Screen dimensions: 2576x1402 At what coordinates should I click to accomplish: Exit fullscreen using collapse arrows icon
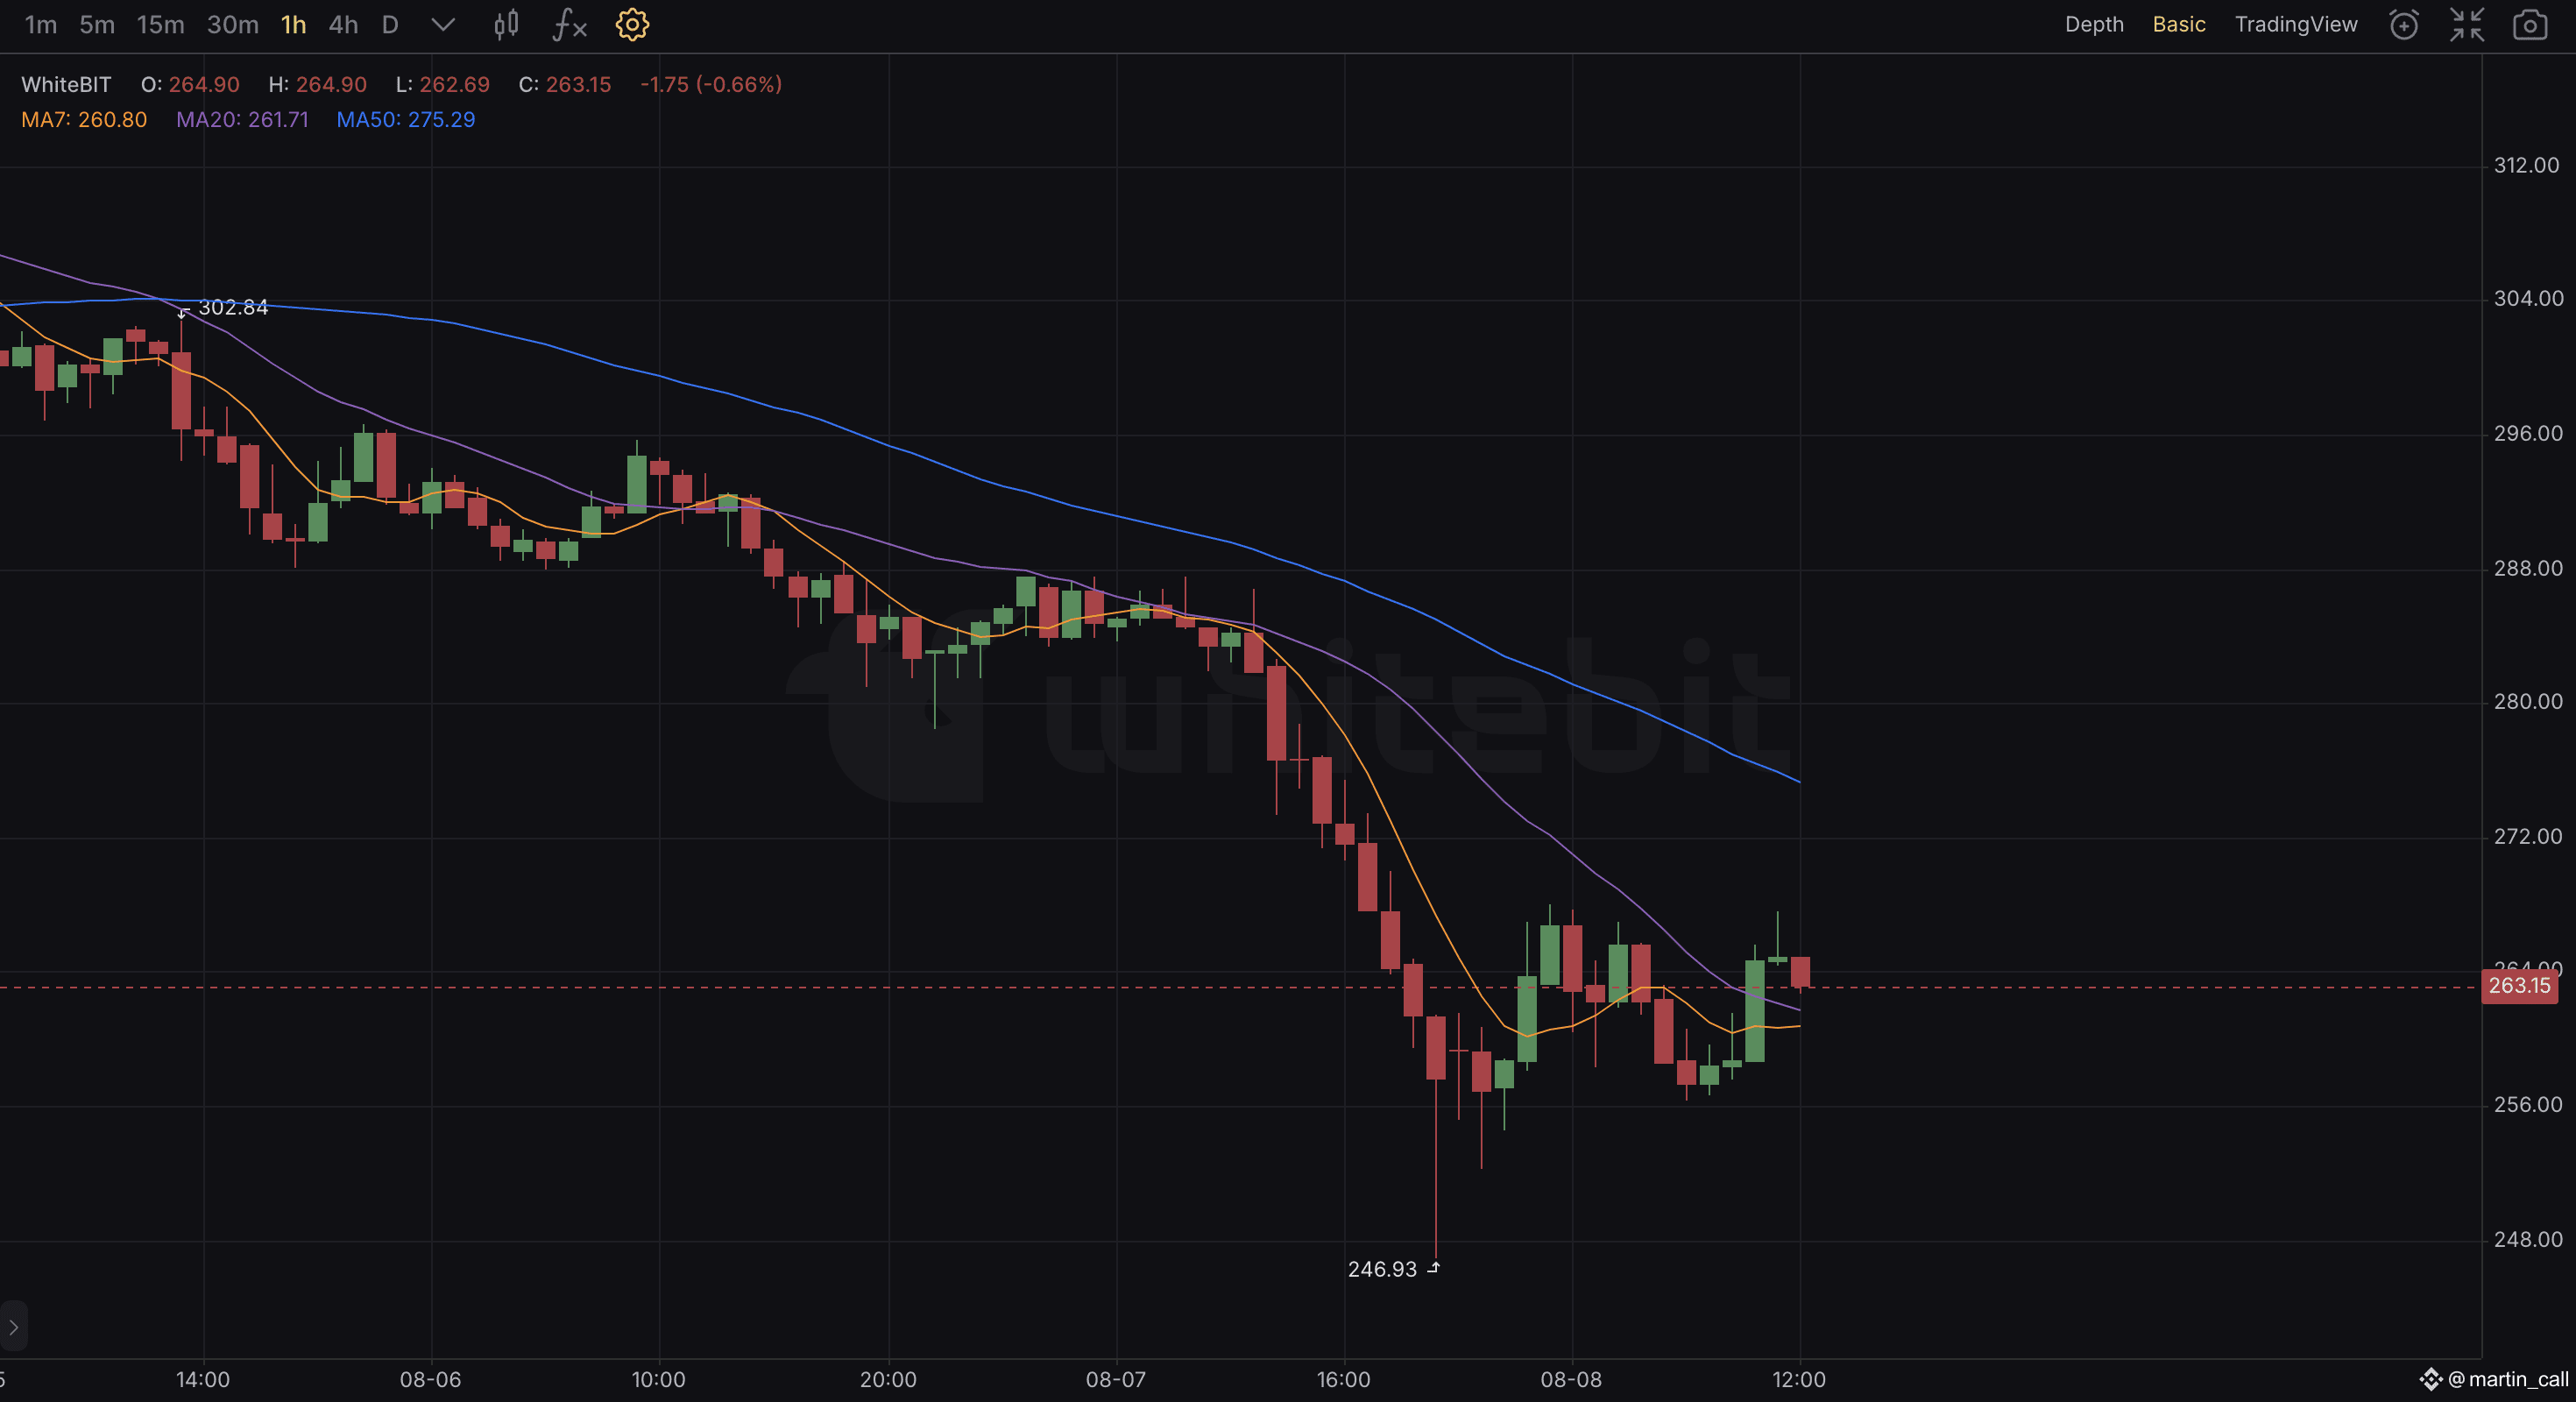2467,24
